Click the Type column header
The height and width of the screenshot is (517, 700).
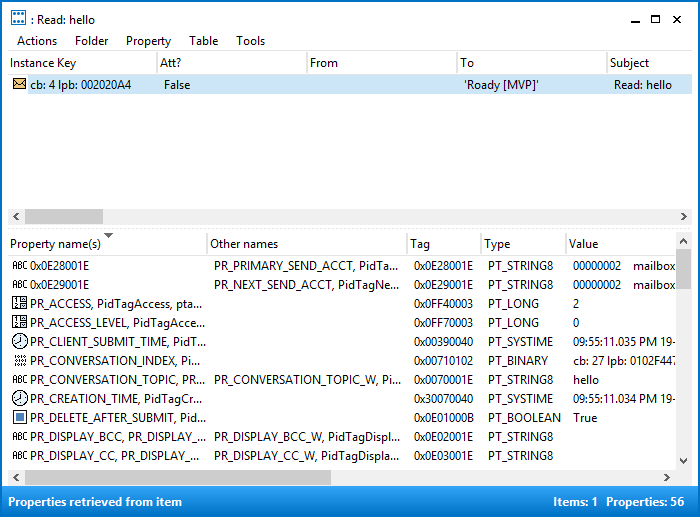497,244
